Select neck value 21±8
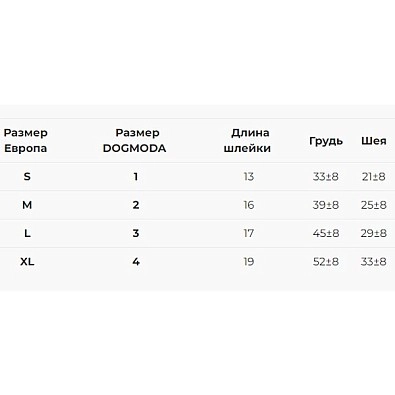395x395 pixels. pyautogui.click(x=374, y=176)
